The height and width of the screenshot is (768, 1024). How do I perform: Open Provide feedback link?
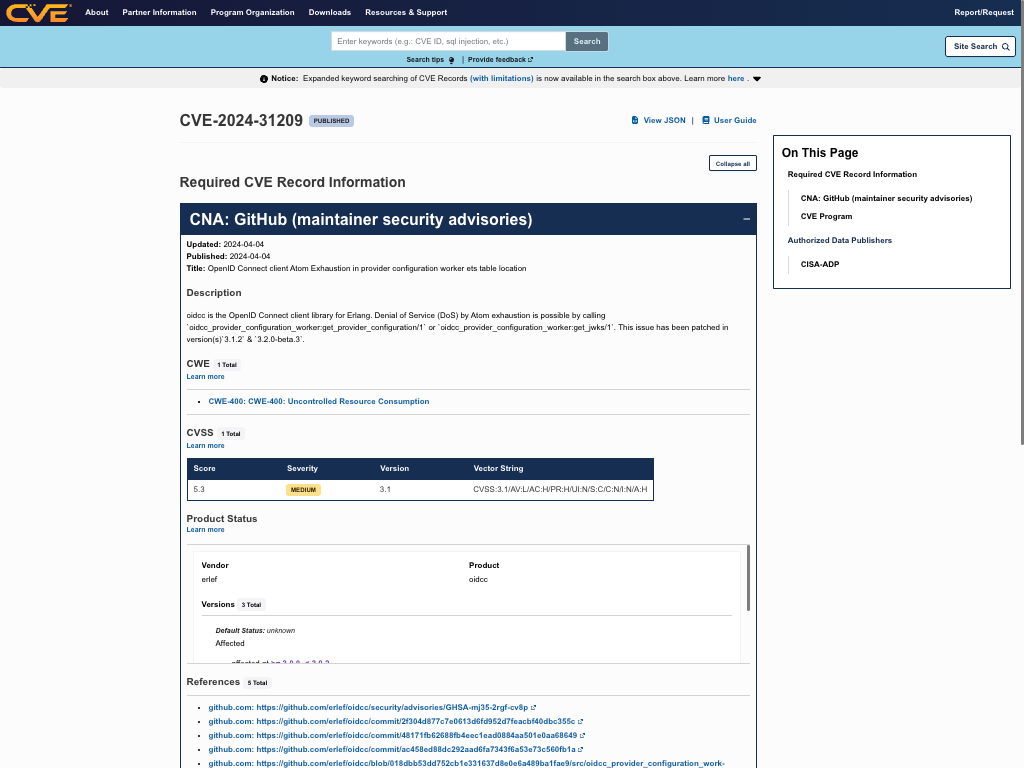coord(496,59)
